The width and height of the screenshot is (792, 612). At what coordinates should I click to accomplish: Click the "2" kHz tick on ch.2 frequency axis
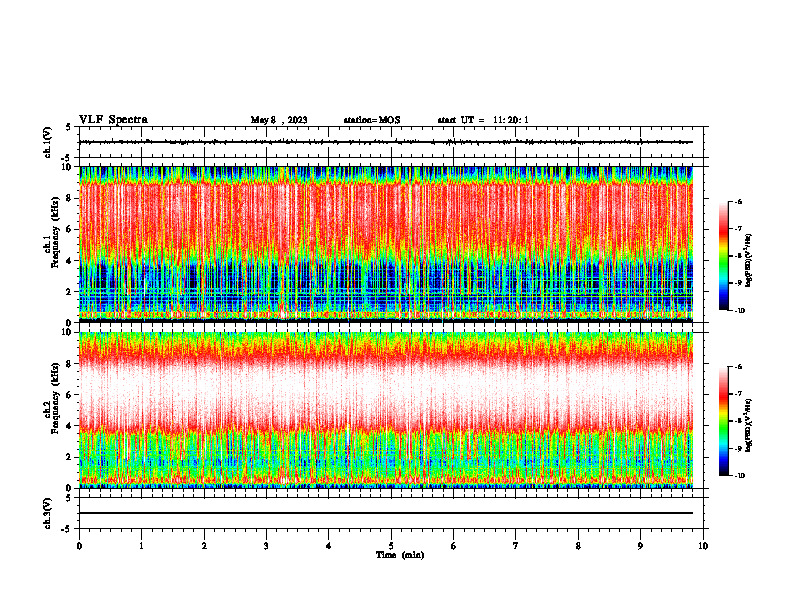(x=70, y=457)
